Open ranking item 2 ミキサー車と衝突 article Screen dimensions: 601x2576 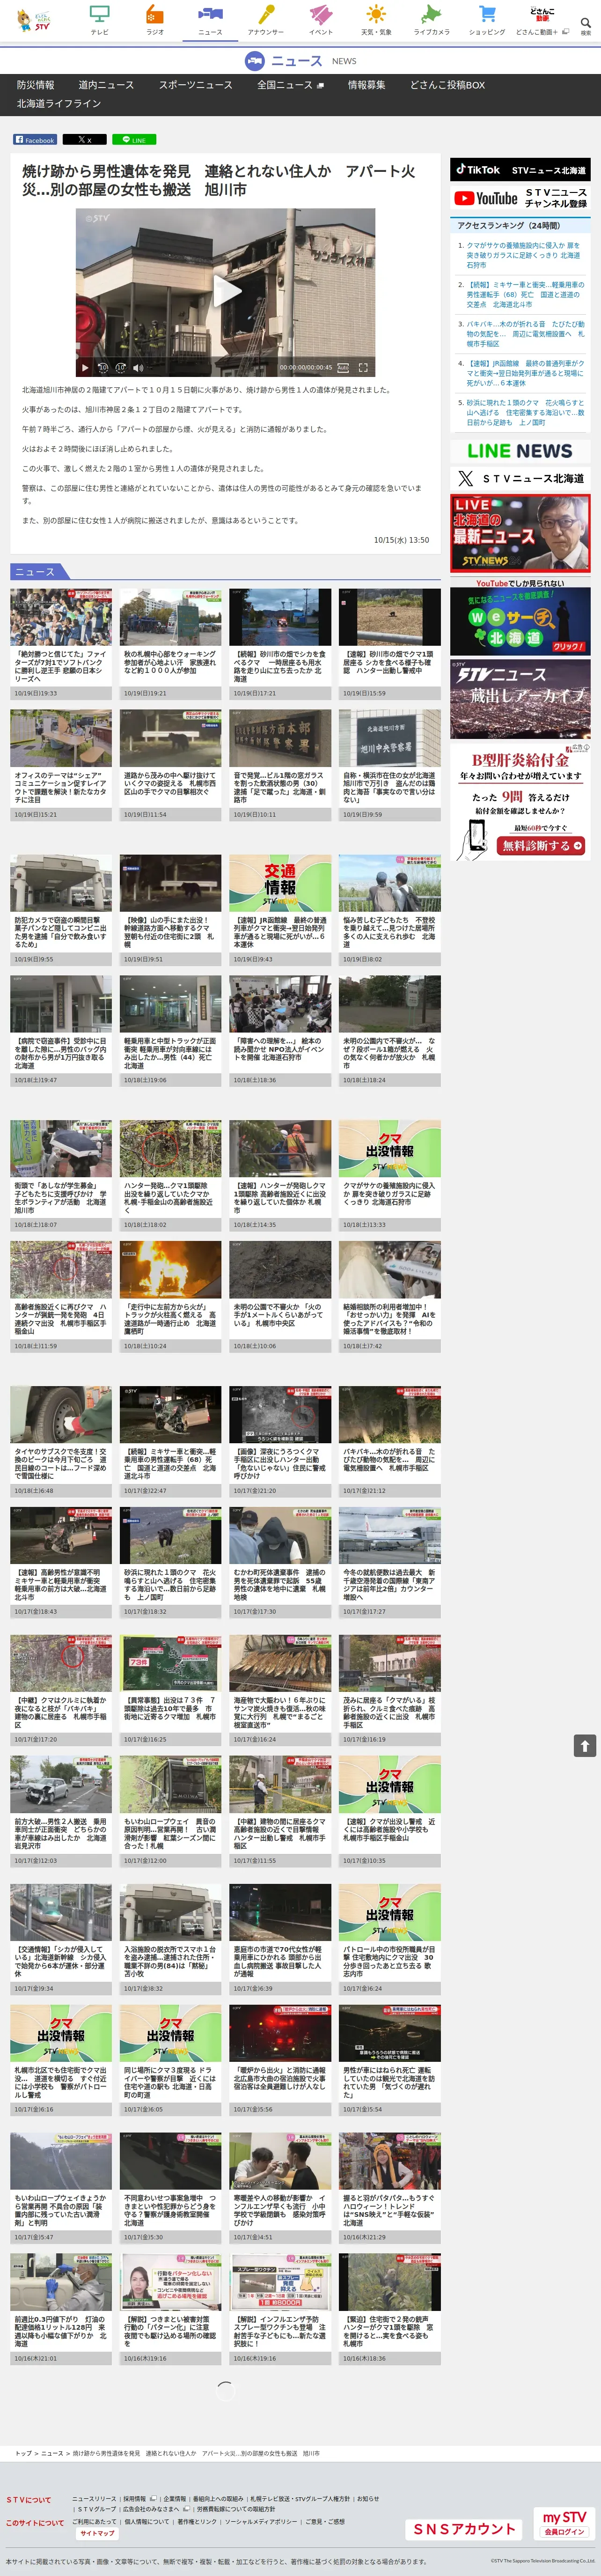coord(525,295)
